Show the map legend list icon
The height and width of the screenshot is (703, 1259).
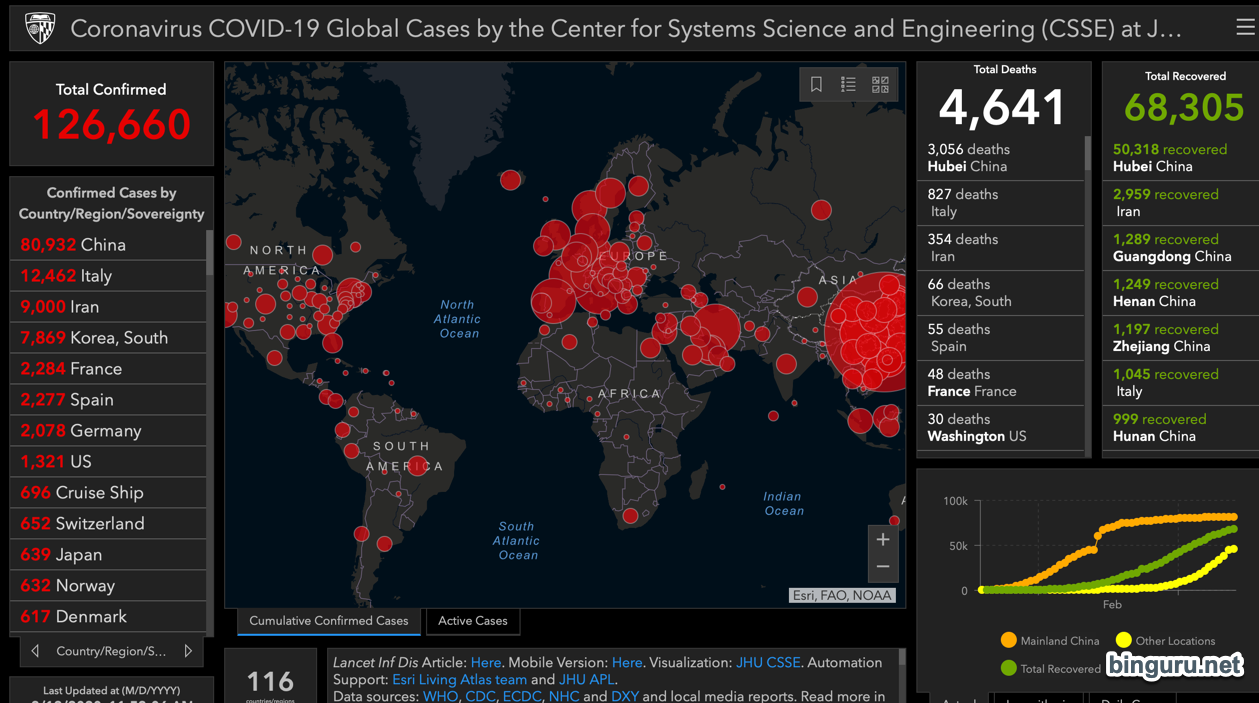(x=848, y=85)
